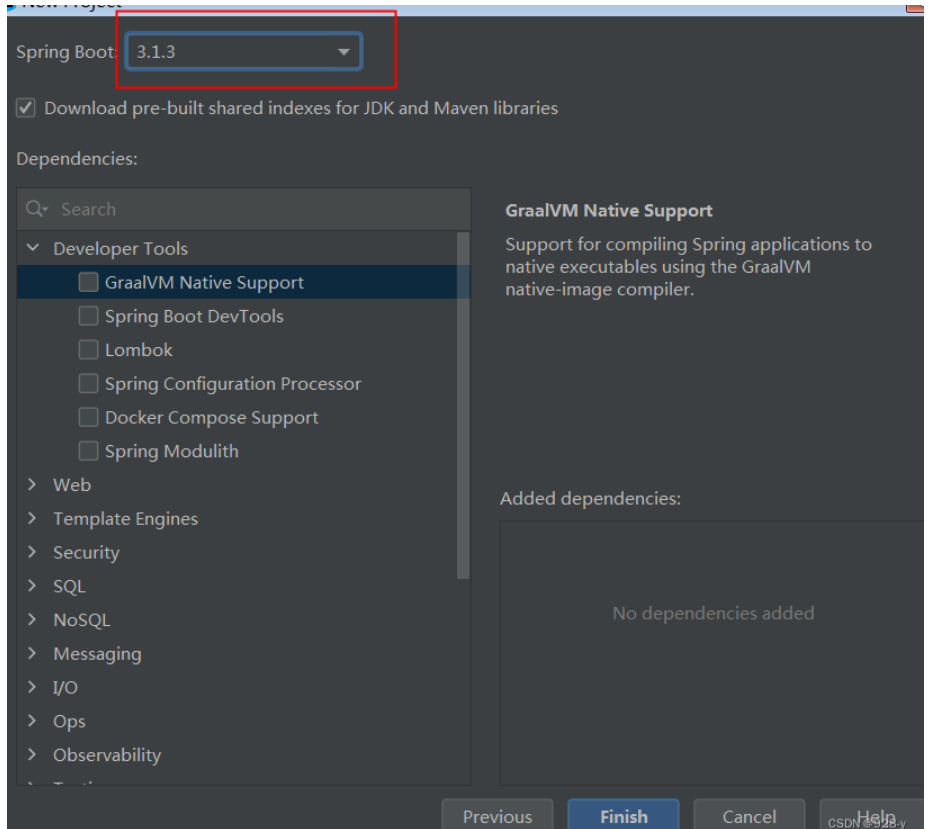Open the Spring Boot version dropdown
This screenshot has width=929, height=829.
(244, 52)
